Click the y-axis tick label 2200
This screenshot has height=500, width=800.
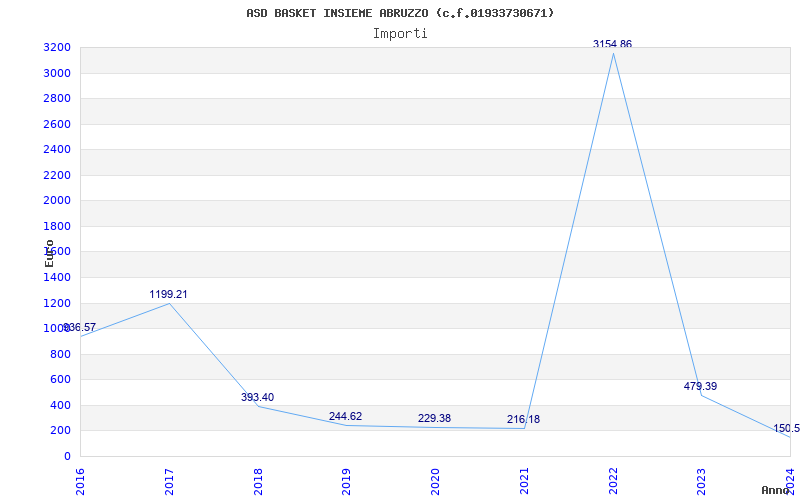(57, 176)
